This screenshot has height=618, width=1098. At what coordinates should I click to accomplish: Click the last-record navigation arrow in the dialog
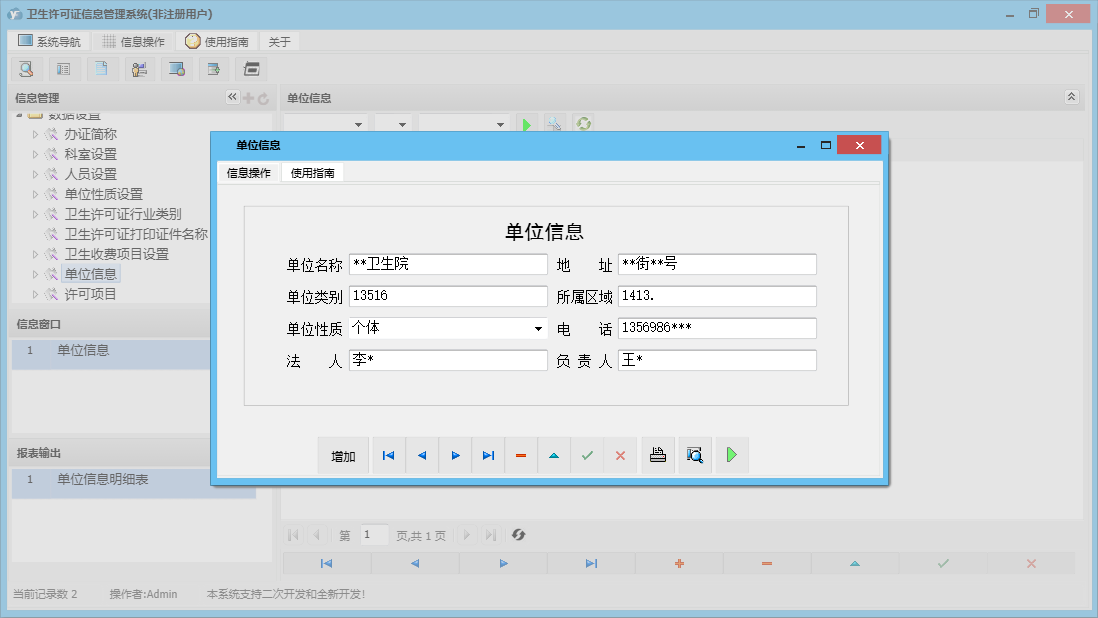[x=487, y=455]
